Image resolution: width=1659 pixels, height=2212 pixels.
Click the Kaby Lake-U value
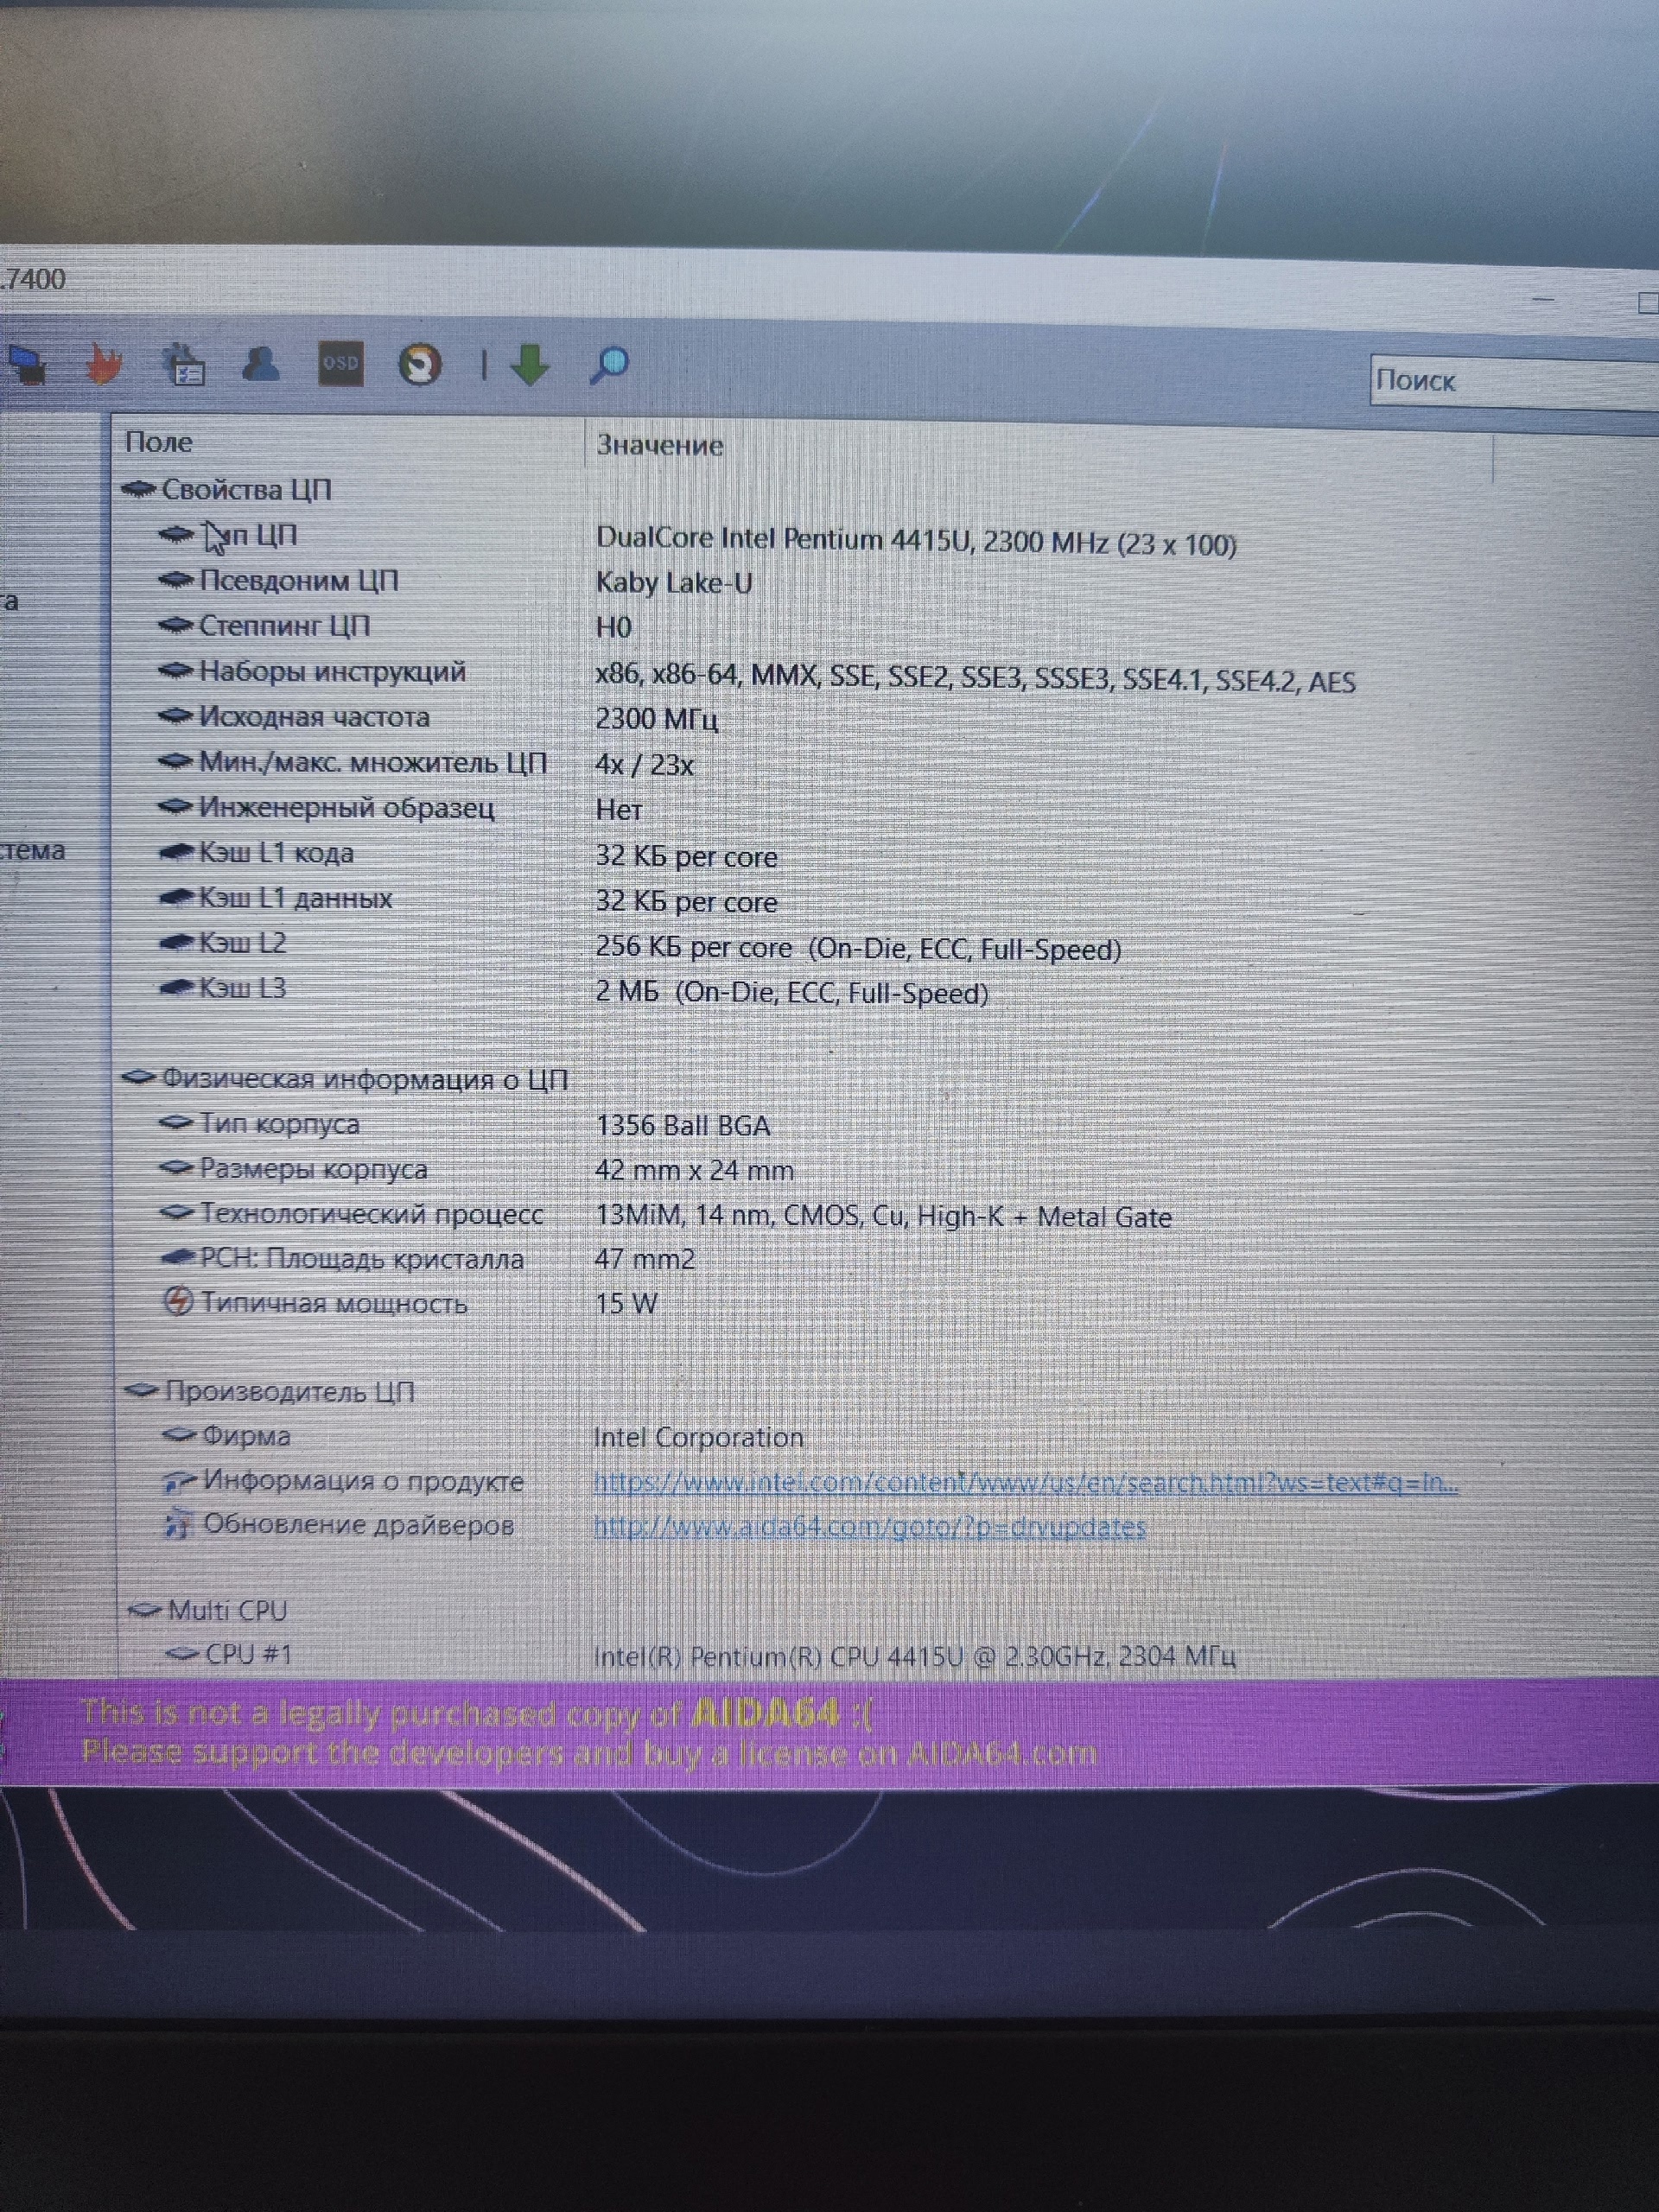click(674, 583)
